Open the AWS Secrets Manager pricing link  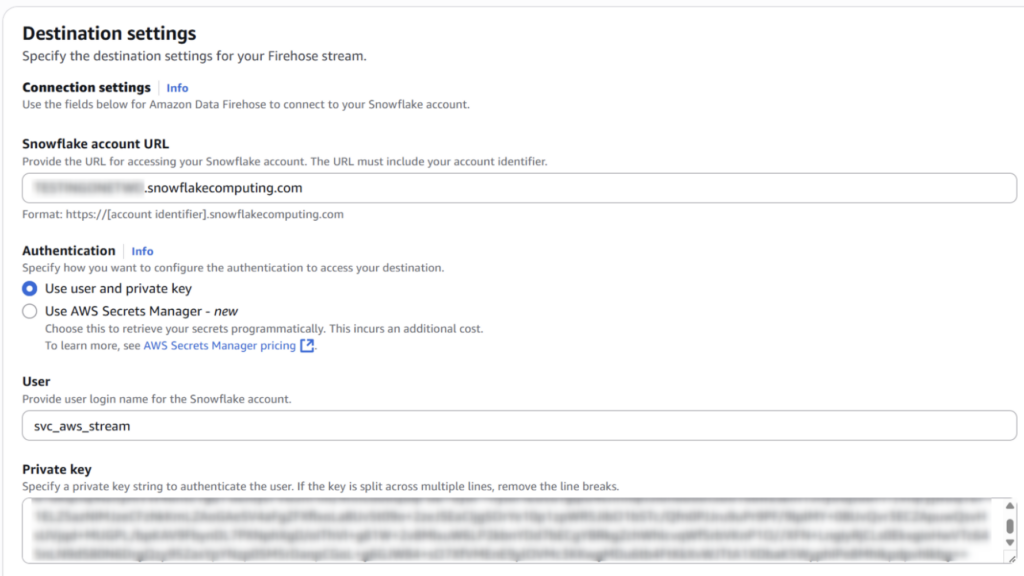(x=219, y=345)
